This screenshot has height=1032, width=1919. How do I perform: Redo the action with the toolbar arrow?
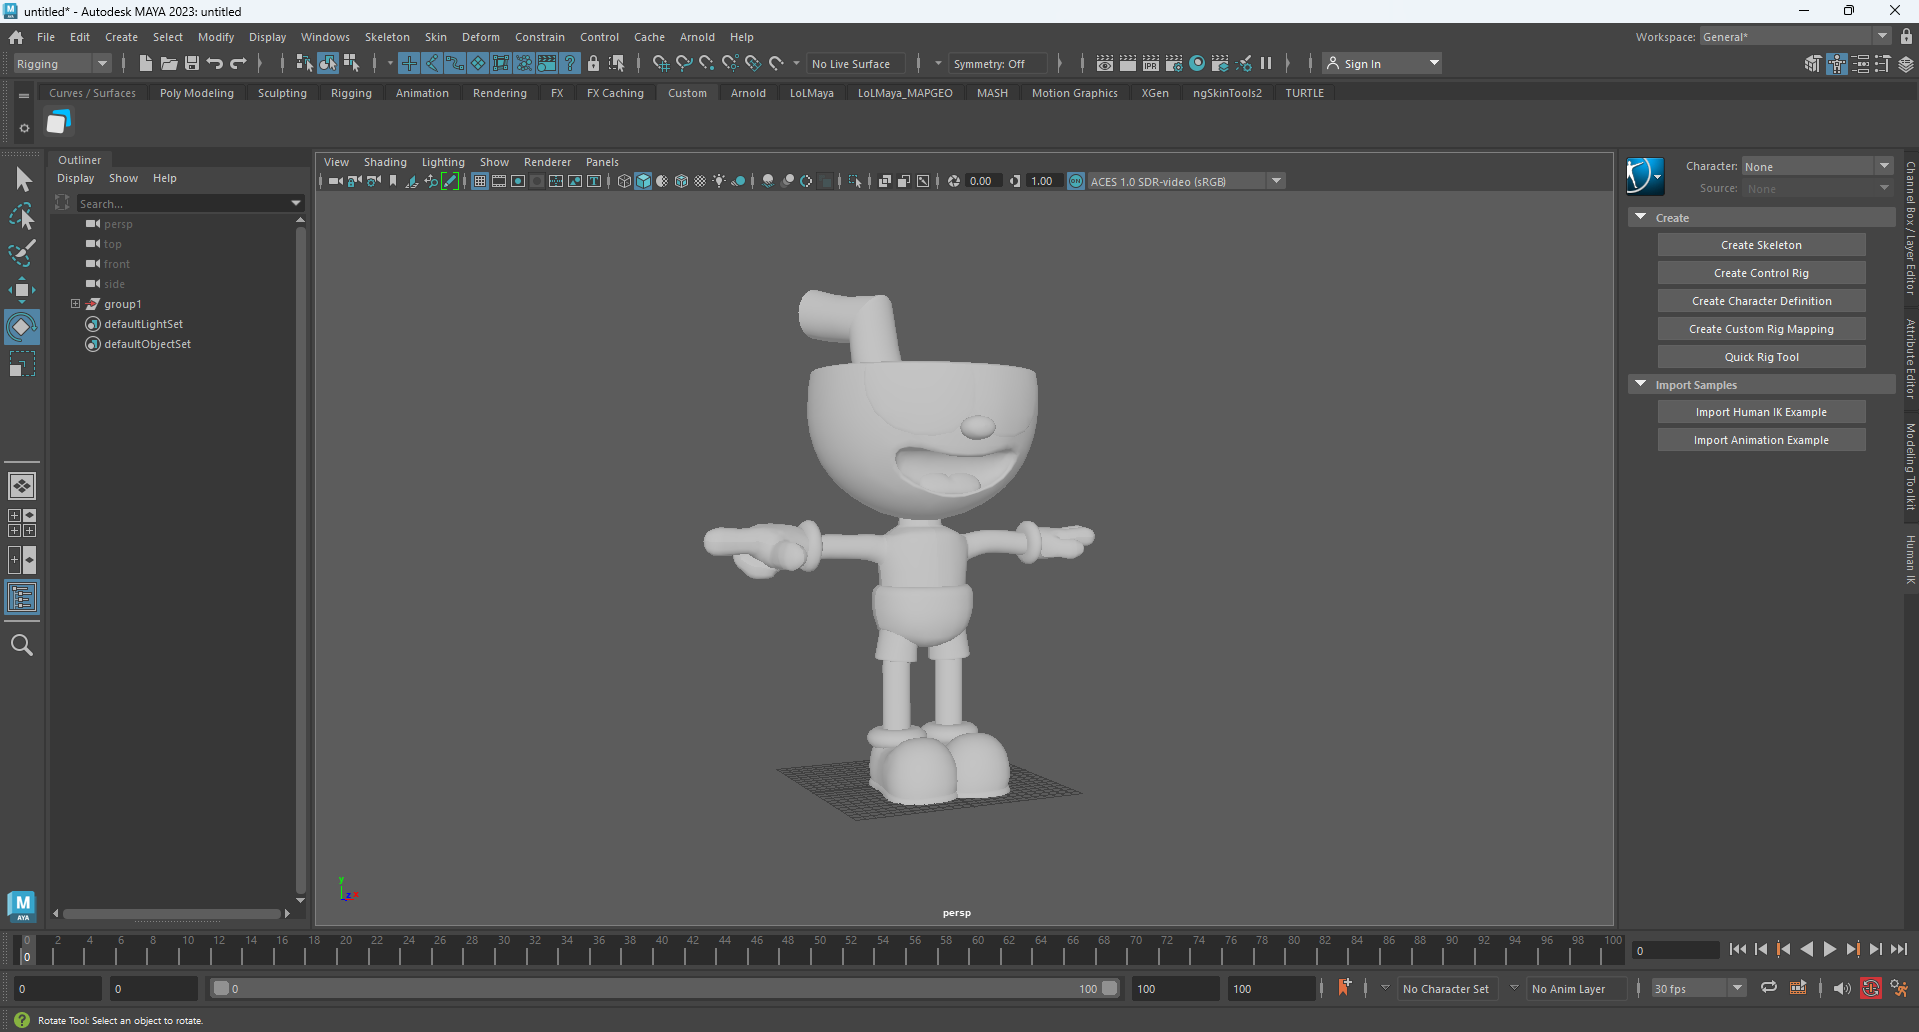click(x=238, y=63)
